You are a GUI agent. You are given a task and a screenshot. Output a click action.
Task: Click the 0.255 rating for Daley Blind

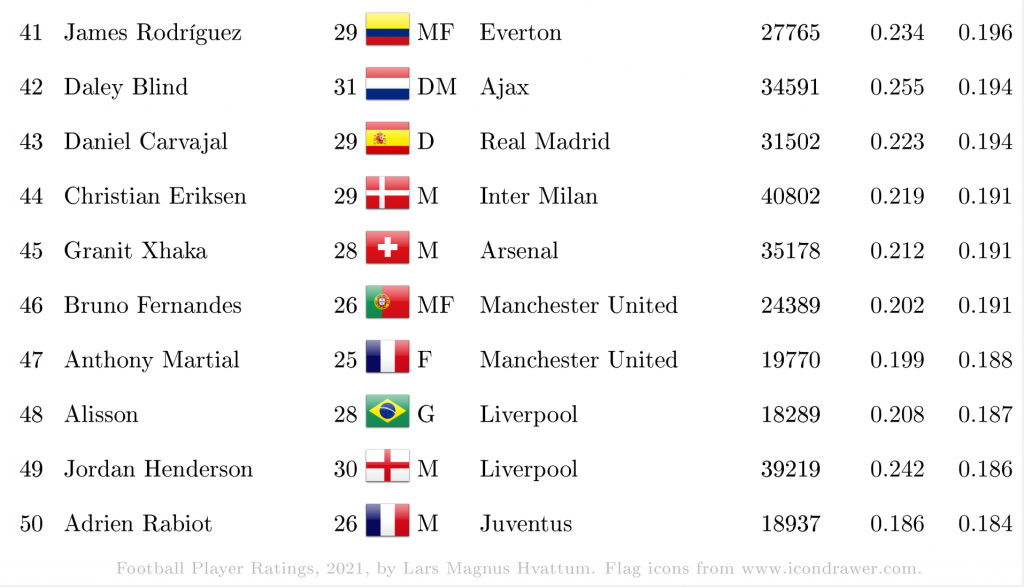pos(897,87)
